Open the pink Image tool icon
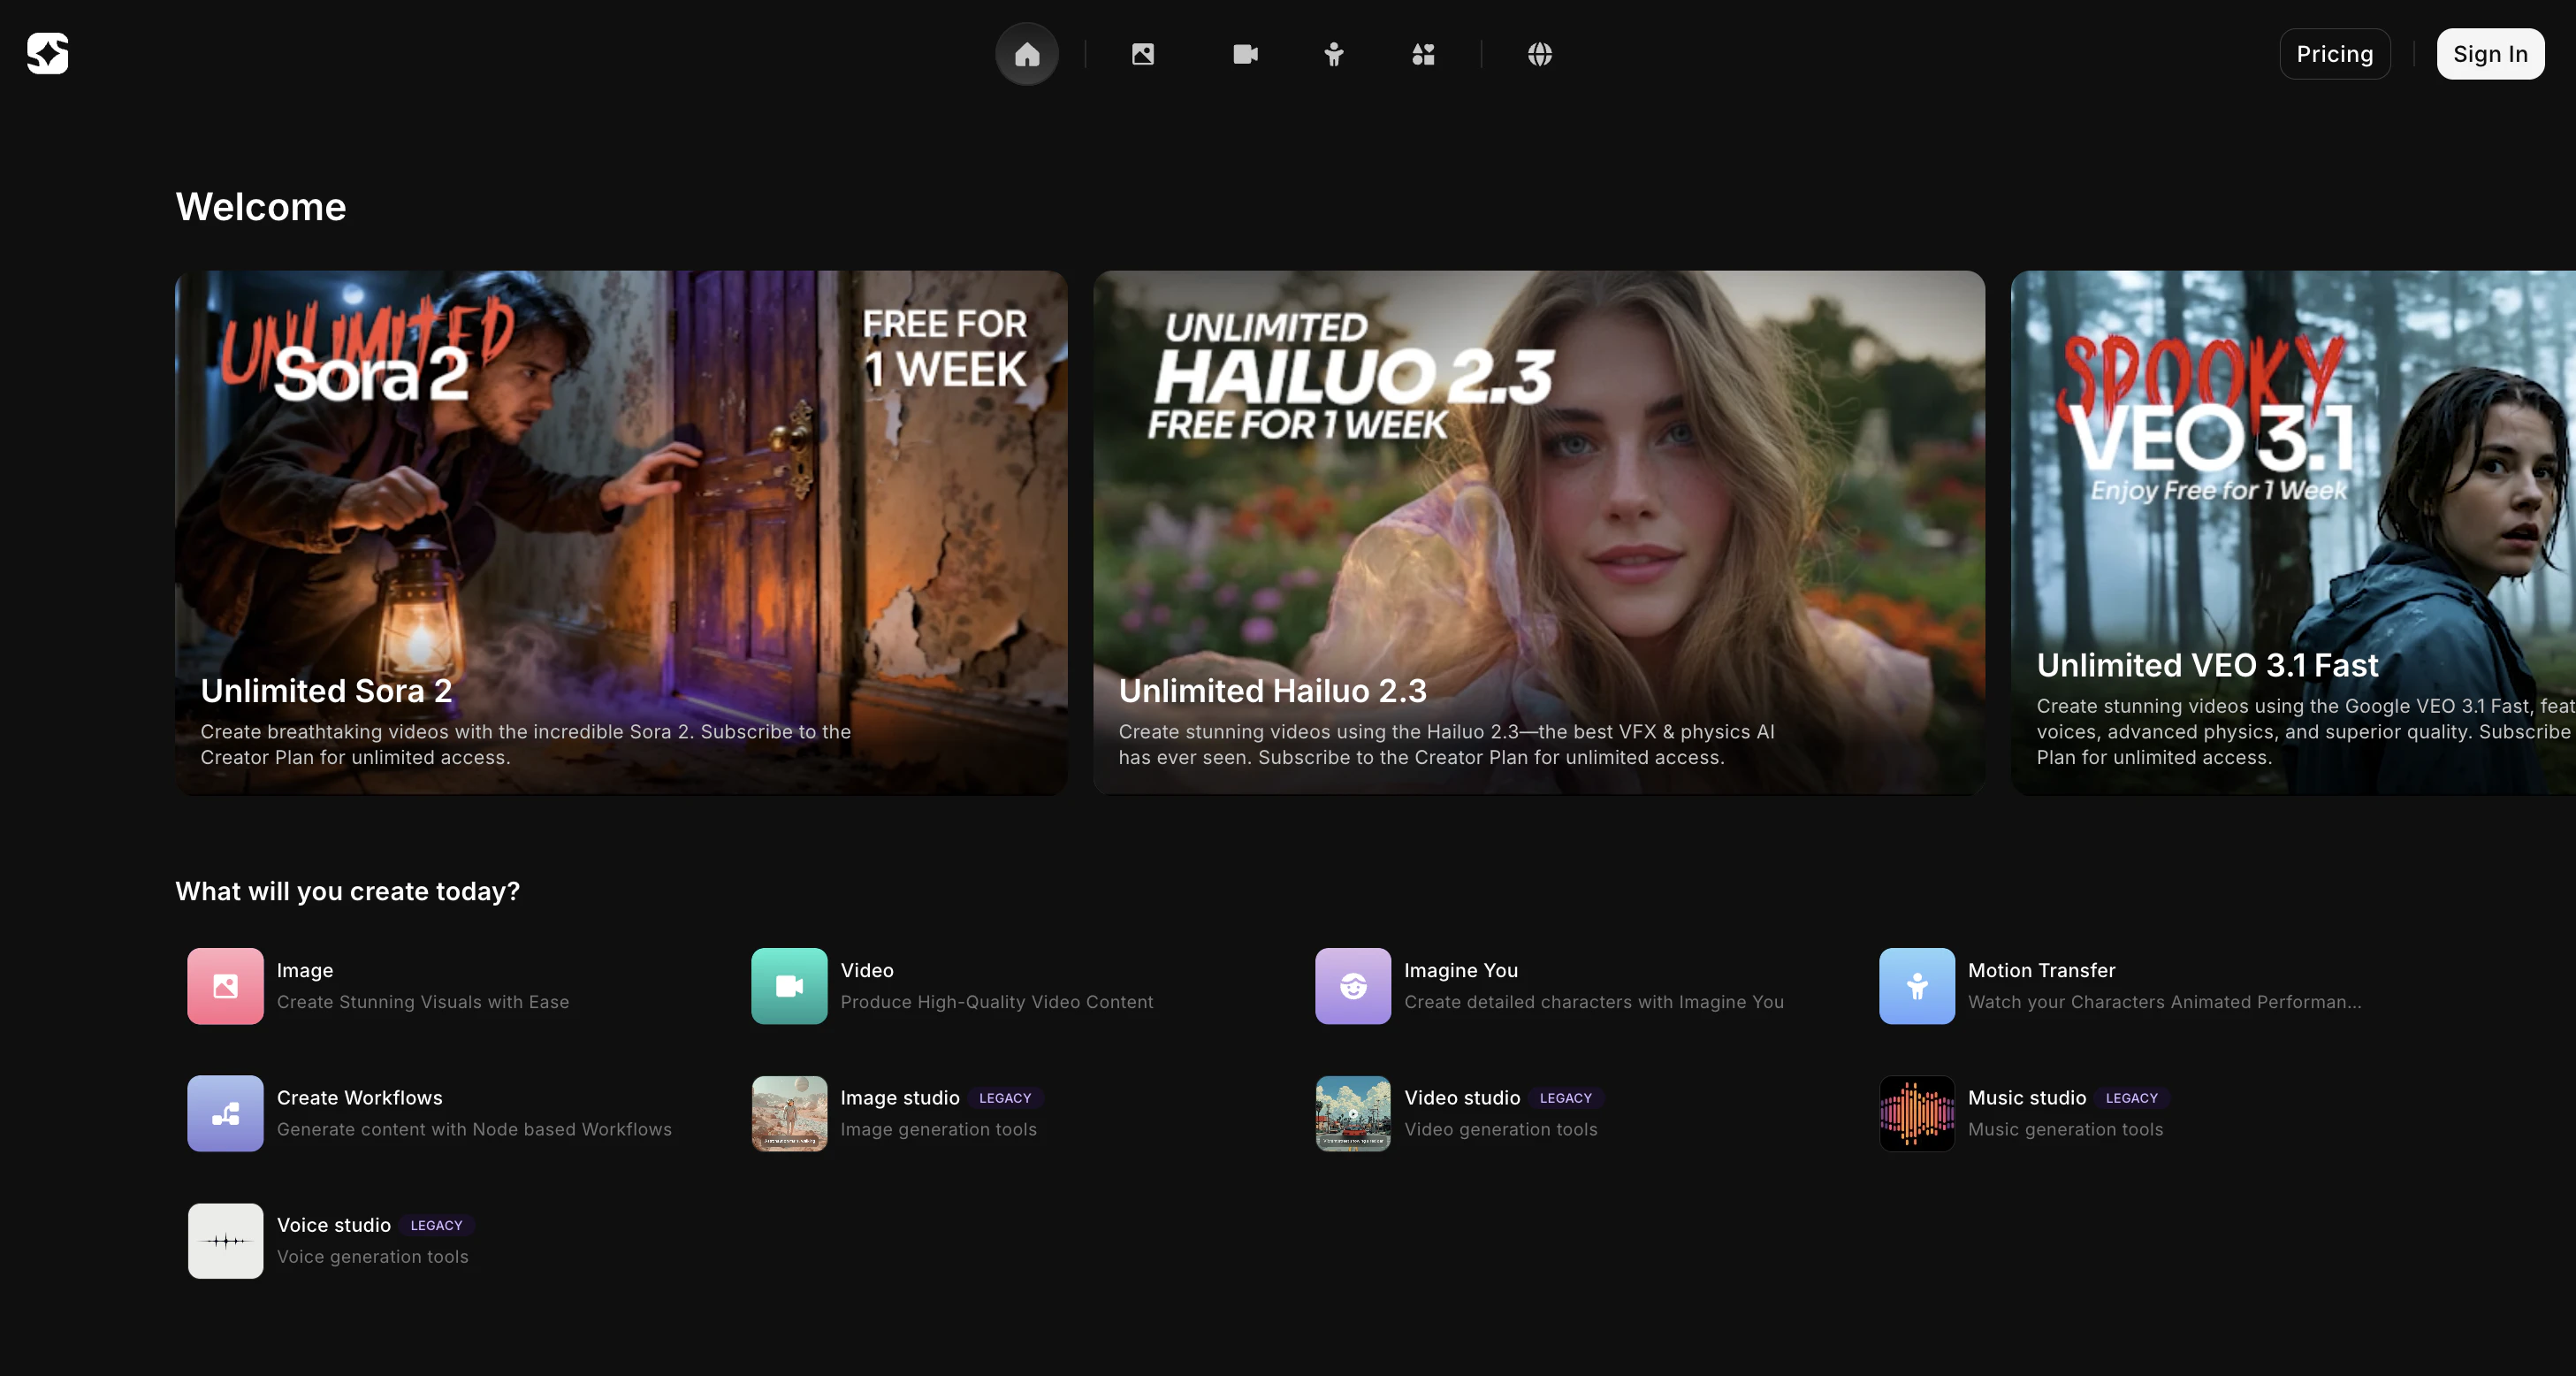 [x=225, y=986]
